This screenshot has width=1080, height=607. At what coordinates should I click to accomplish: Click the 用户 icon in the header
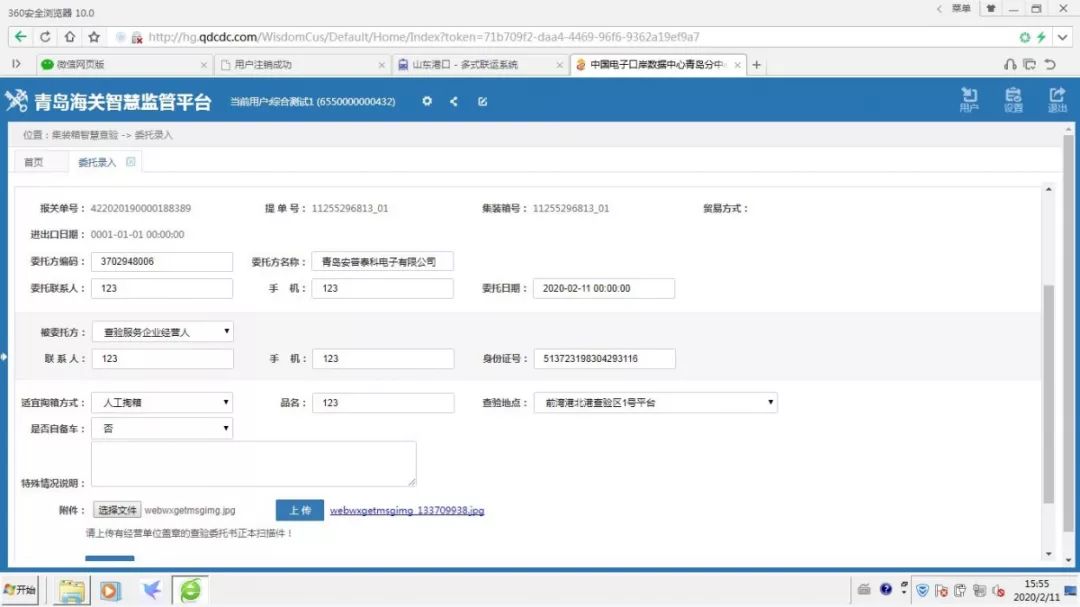point(968,99)
